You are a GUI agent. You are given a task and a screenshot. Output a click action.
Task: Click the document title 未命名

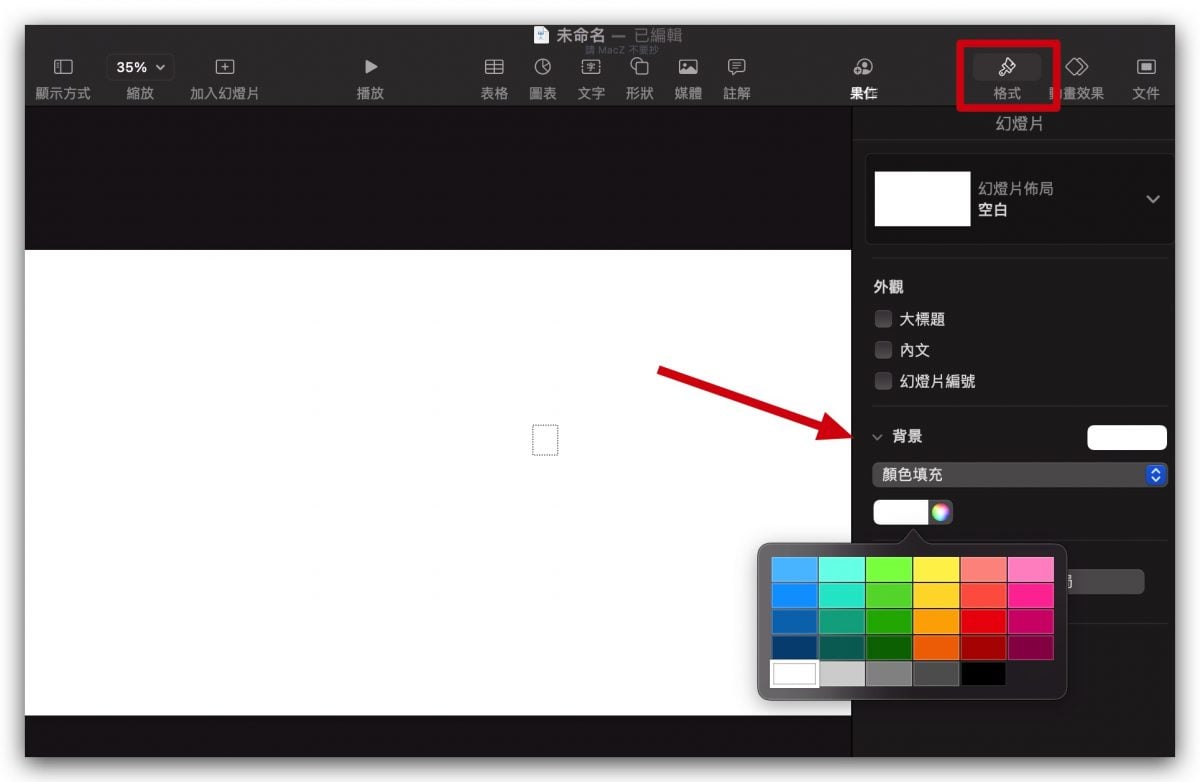tap(581, 35)
